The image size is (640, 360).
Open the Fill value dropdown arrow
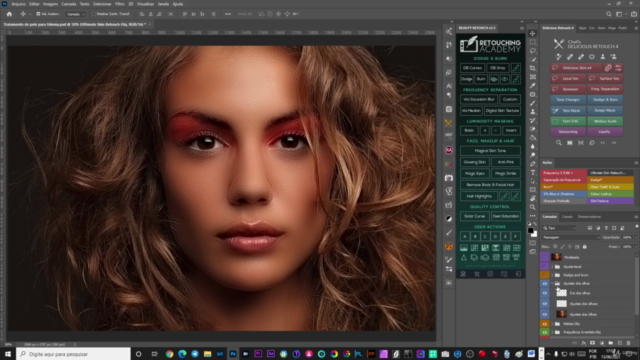636,247
